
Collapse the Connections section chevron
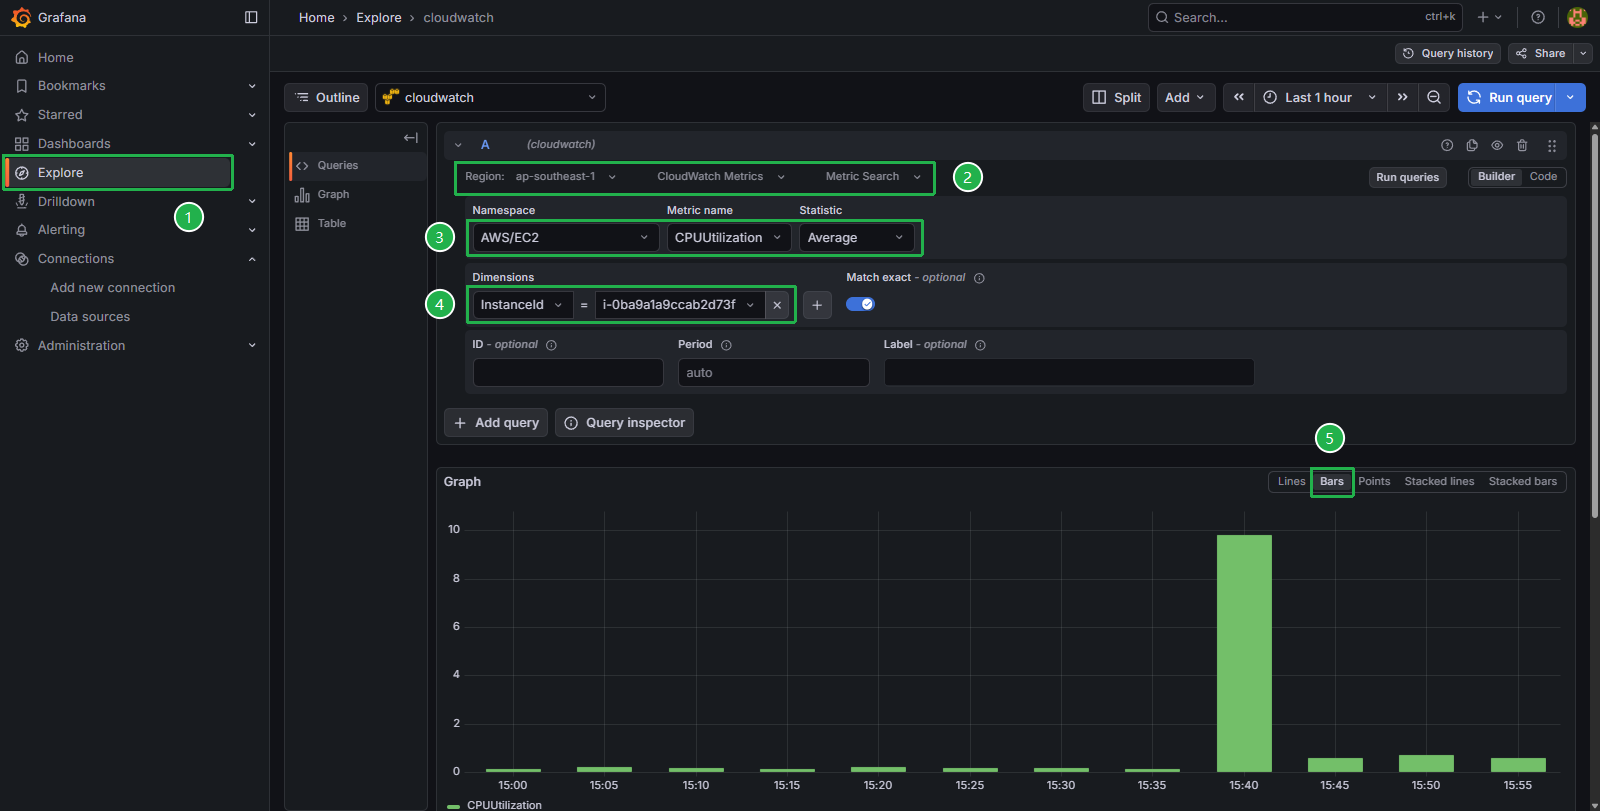coord(252,259)
